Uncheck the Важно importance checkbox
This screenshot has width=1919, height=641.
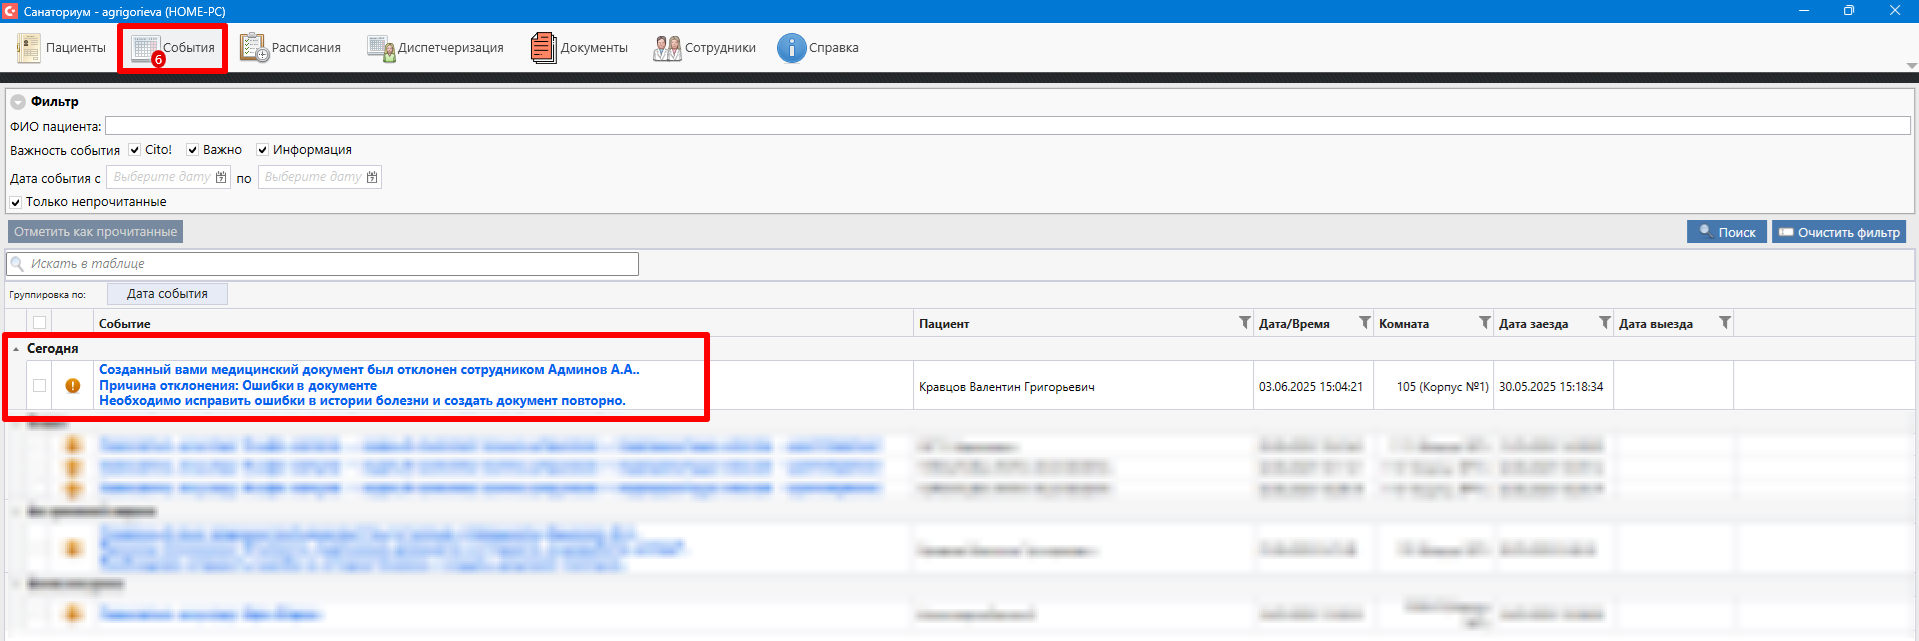pos(193,150)
